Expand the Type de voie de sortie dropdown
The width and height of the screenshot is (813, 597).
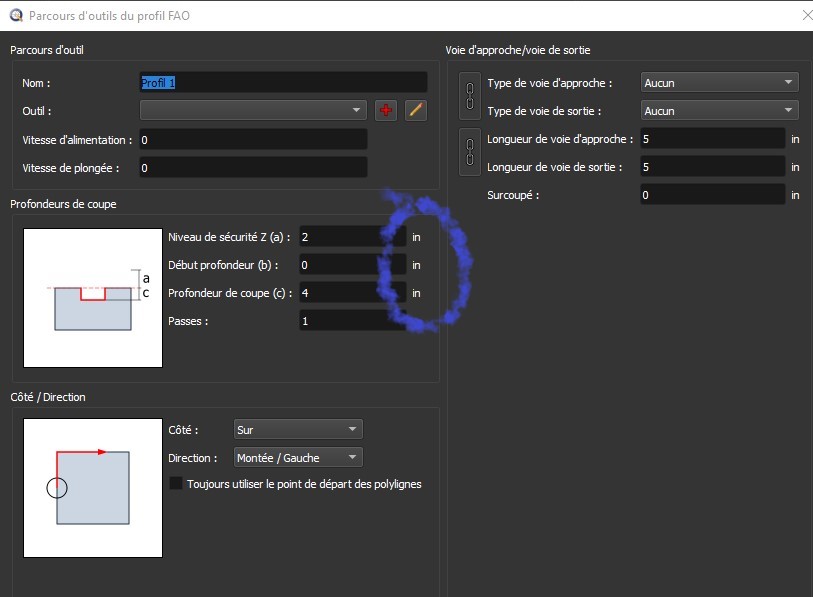pos(718,111)
